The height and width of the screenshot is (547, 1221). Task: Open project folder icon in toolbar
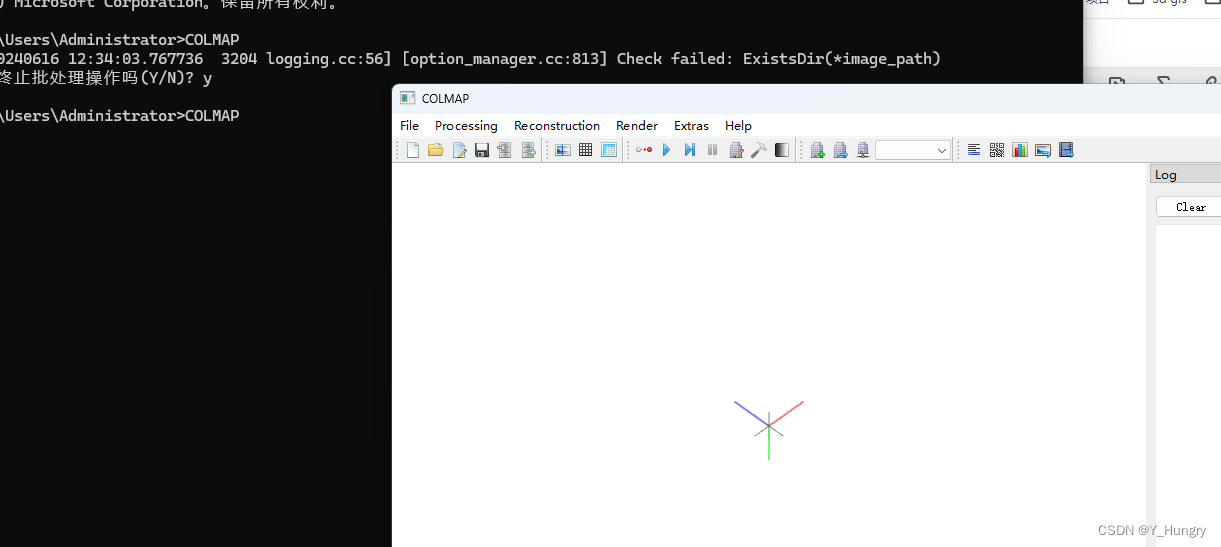coord(436,150)
